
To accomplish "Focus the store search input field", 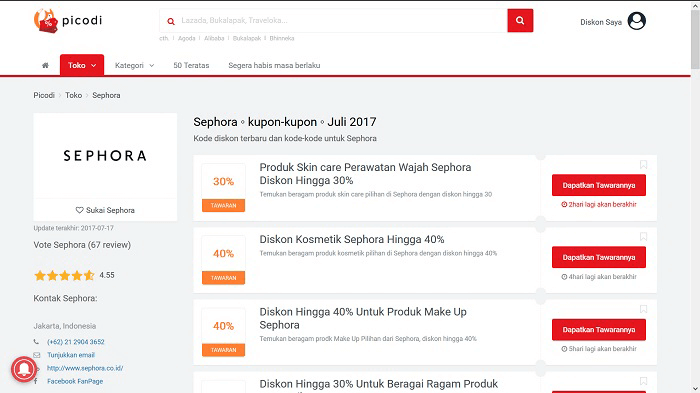I will (x=333, y=21).
